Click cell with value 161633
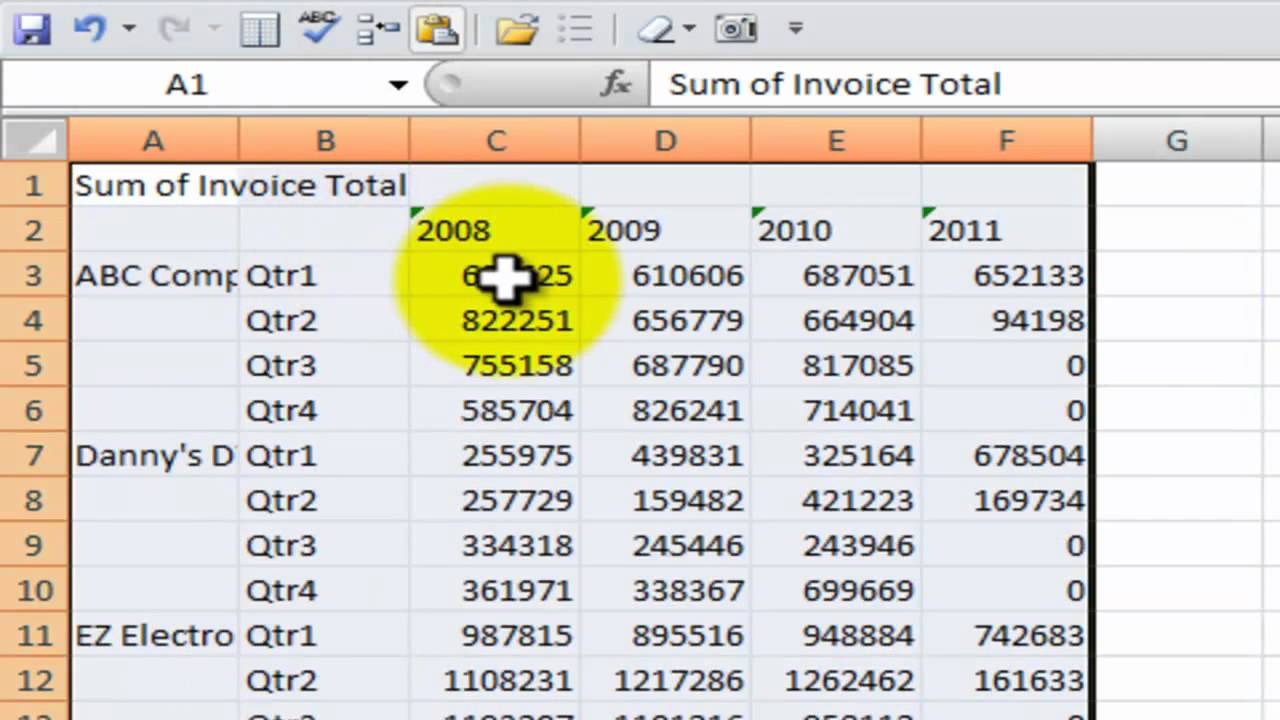 (x=1007, y=680)
